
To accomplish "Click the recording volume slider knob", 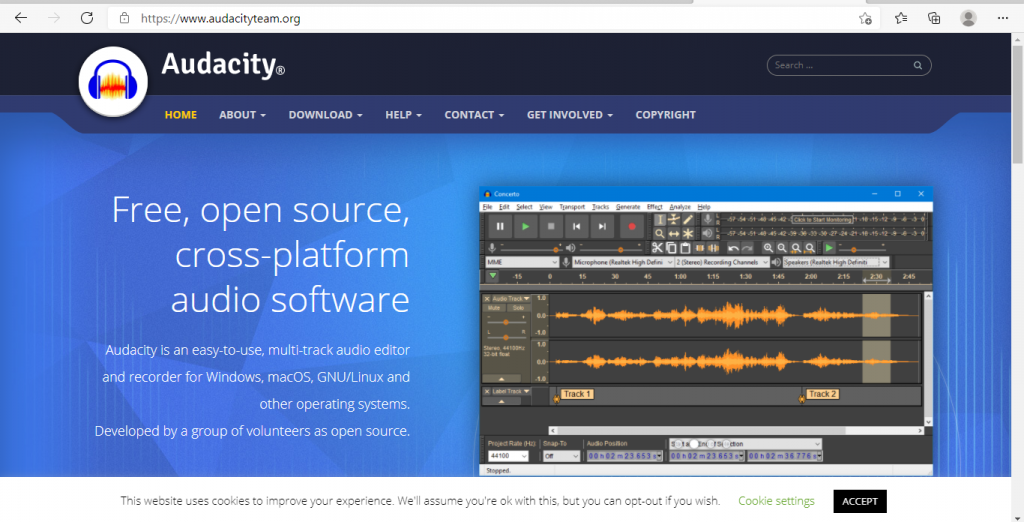I will (x=556, y=250).
